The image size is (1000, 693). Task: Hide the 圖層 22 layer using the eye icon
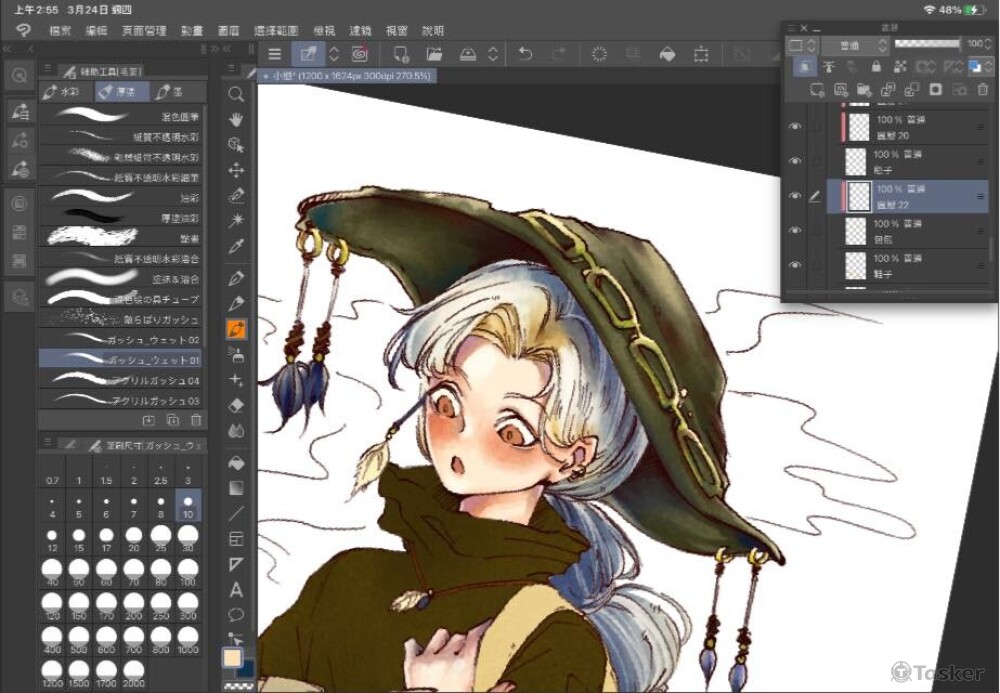click(x=796, y=196)
